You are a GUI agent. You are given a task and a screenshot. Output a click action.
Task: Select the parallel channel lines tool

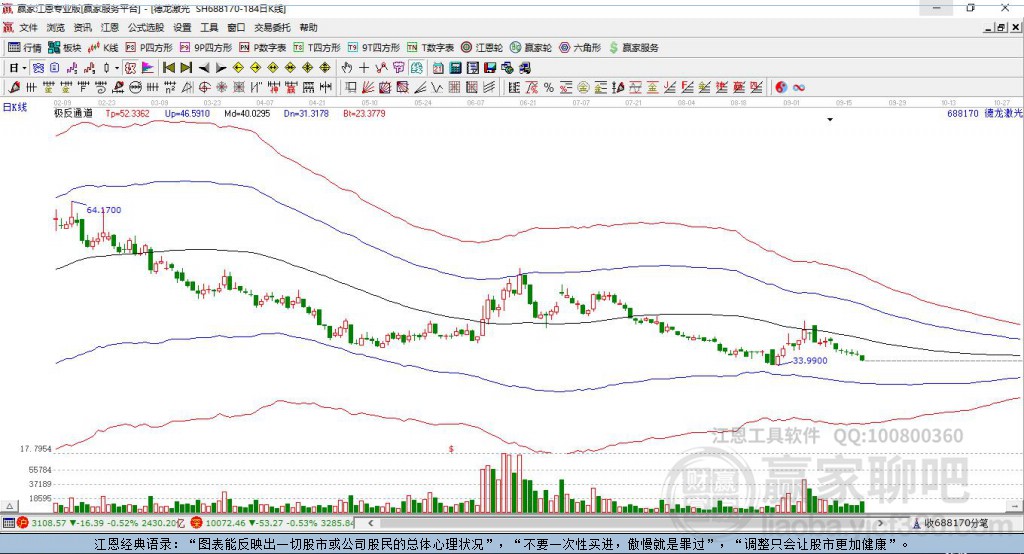[x=488, y=88]
